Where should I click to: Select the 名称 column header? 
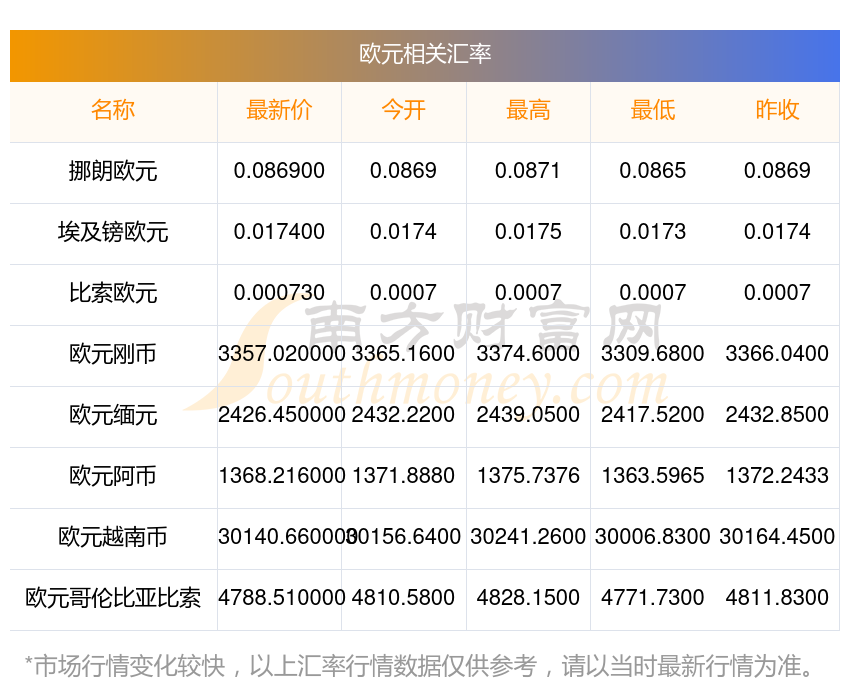113,110
